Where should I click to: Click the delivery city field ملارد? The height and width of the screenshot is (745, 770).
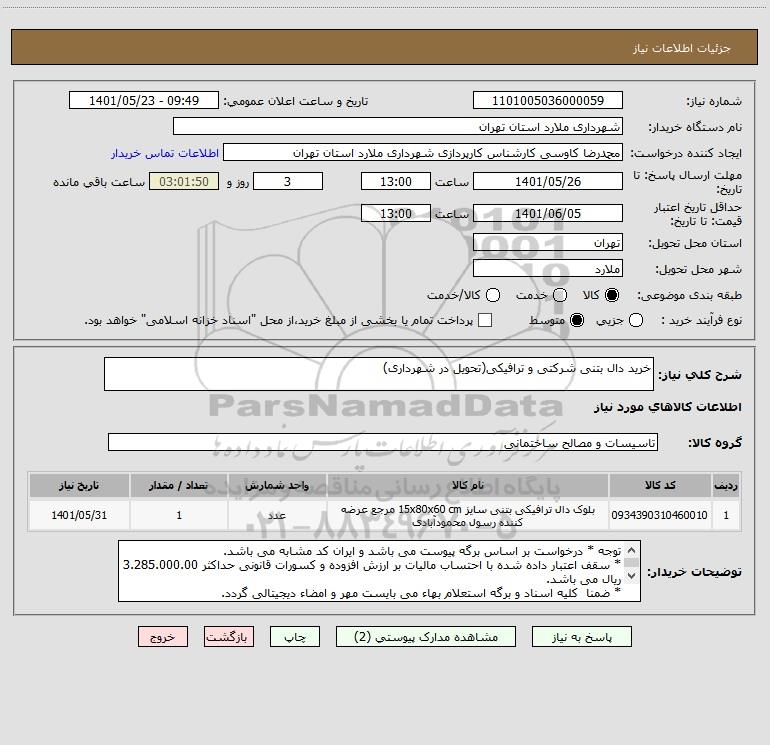pos(548,268)
